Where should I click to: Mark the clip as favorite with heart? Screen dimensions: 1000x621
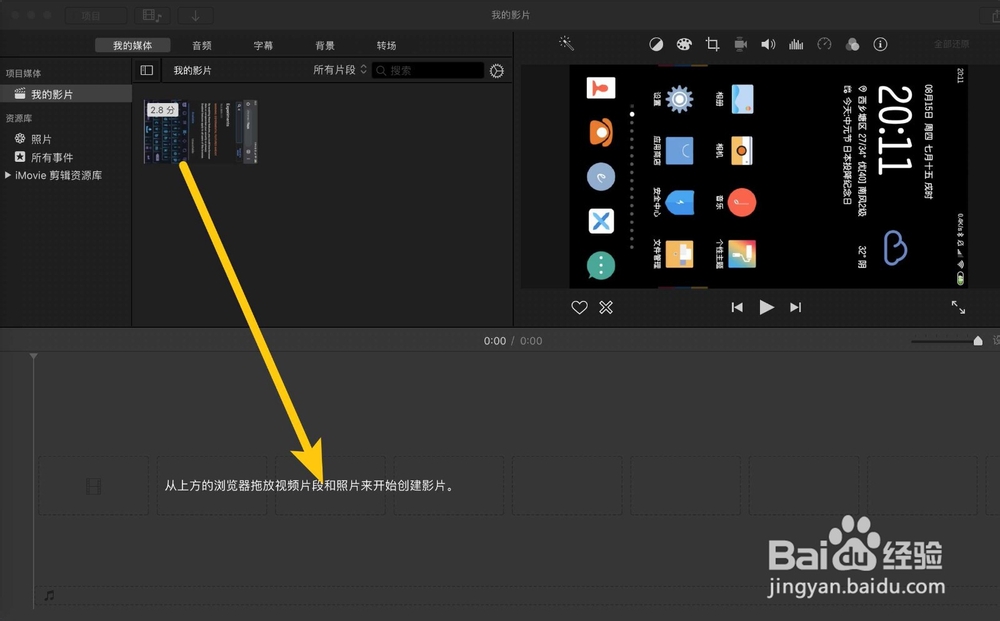click(x=579, y=307)
